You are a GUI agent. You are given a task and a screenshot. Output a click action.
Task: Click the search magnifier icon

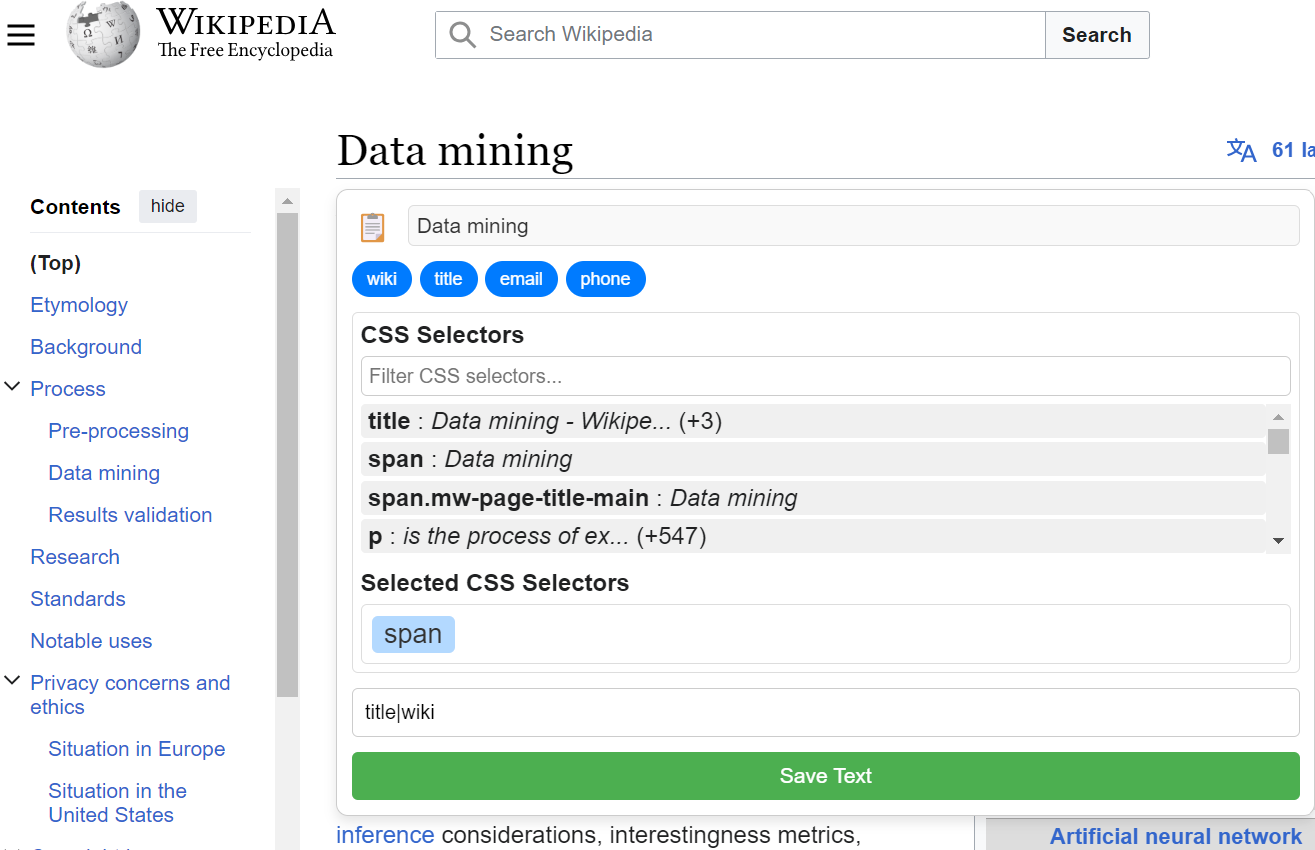pyautogui.click(x=462, y=35)
